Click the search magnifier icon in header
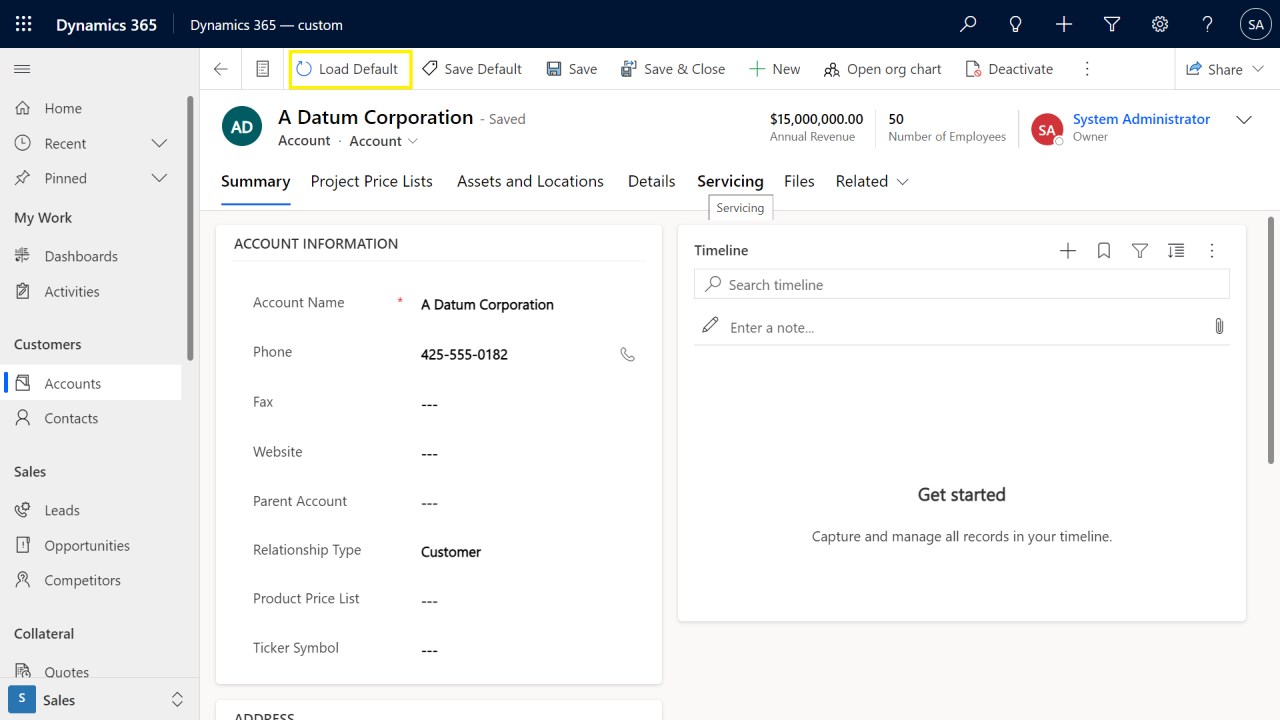Screen dimensions: 1280x720 [x=967, y=24]
